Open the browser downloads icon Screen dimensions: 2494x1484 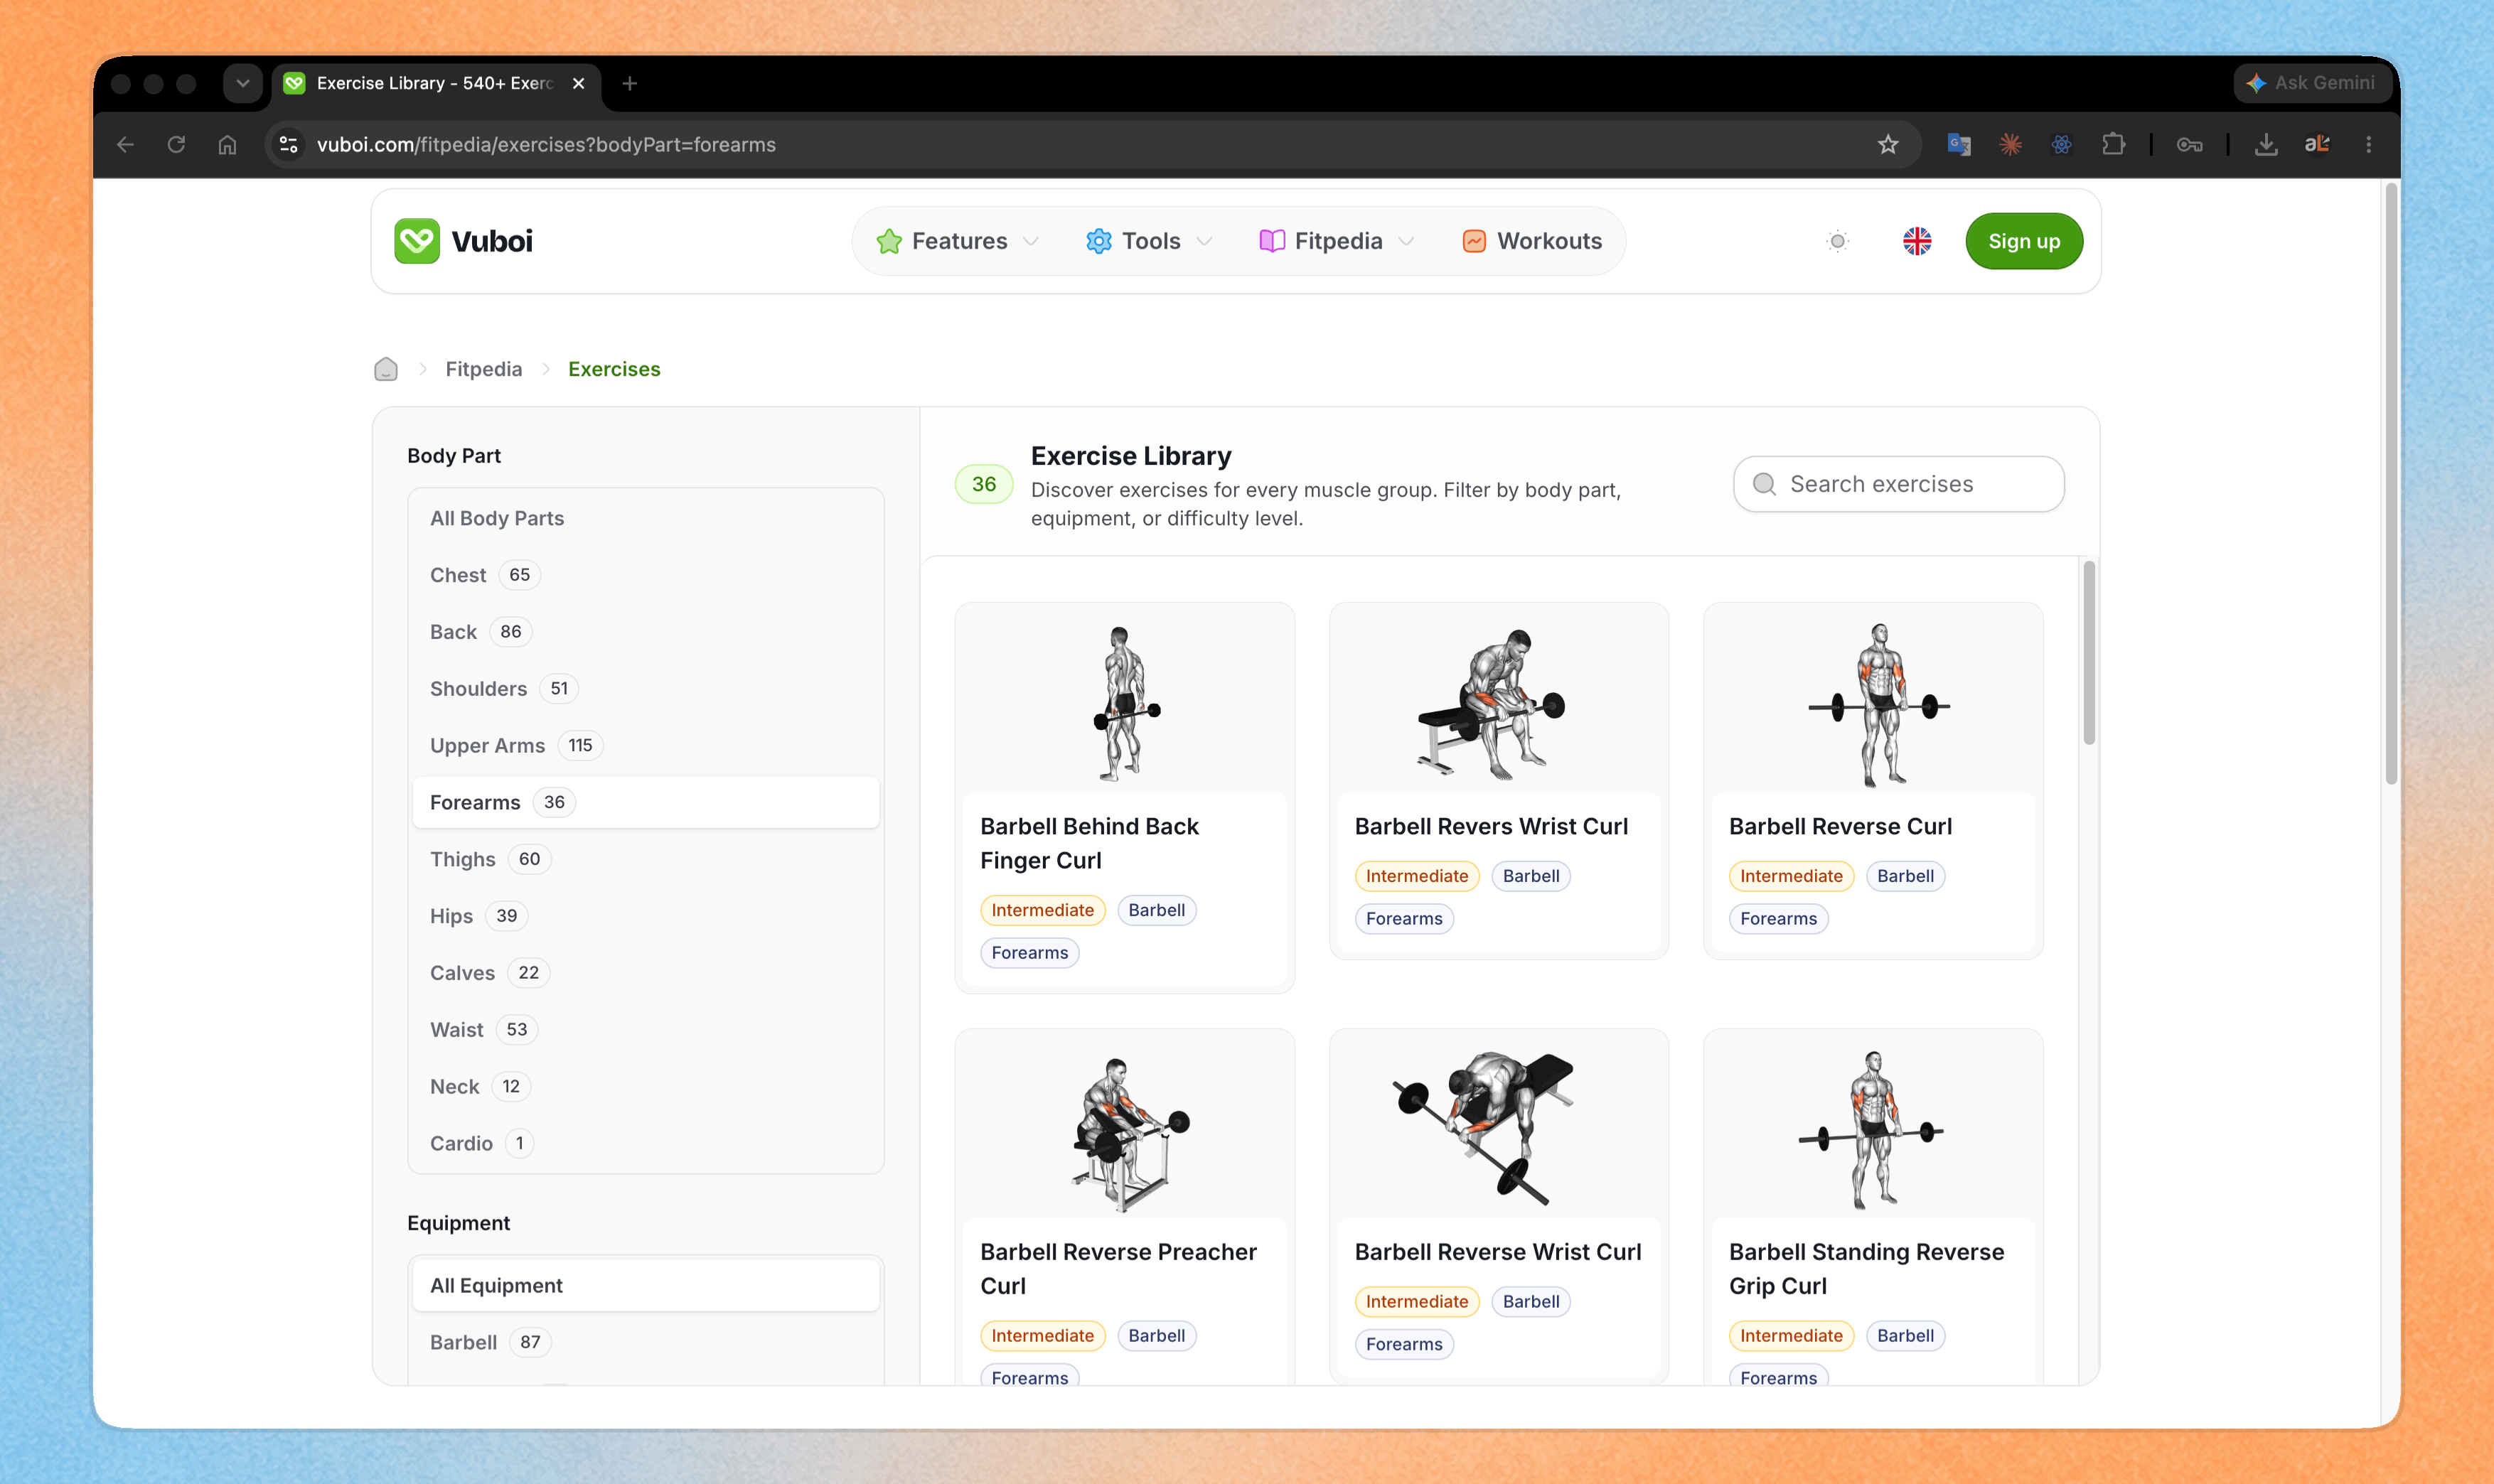pyautogui.click(x=2266, y=145)
